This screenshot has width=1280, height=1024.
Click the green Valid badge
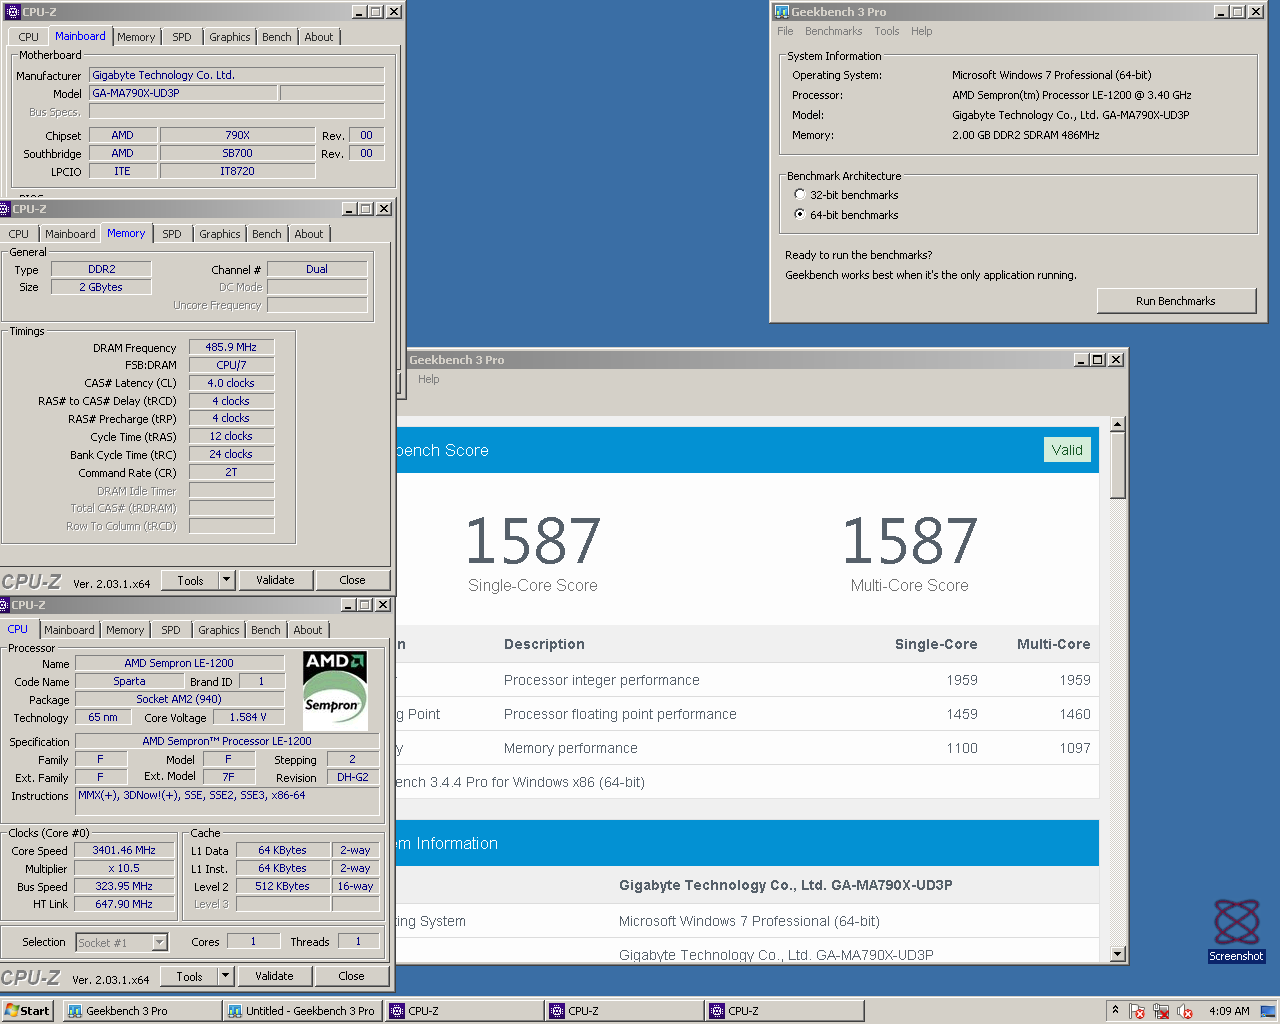(1067, 450)
